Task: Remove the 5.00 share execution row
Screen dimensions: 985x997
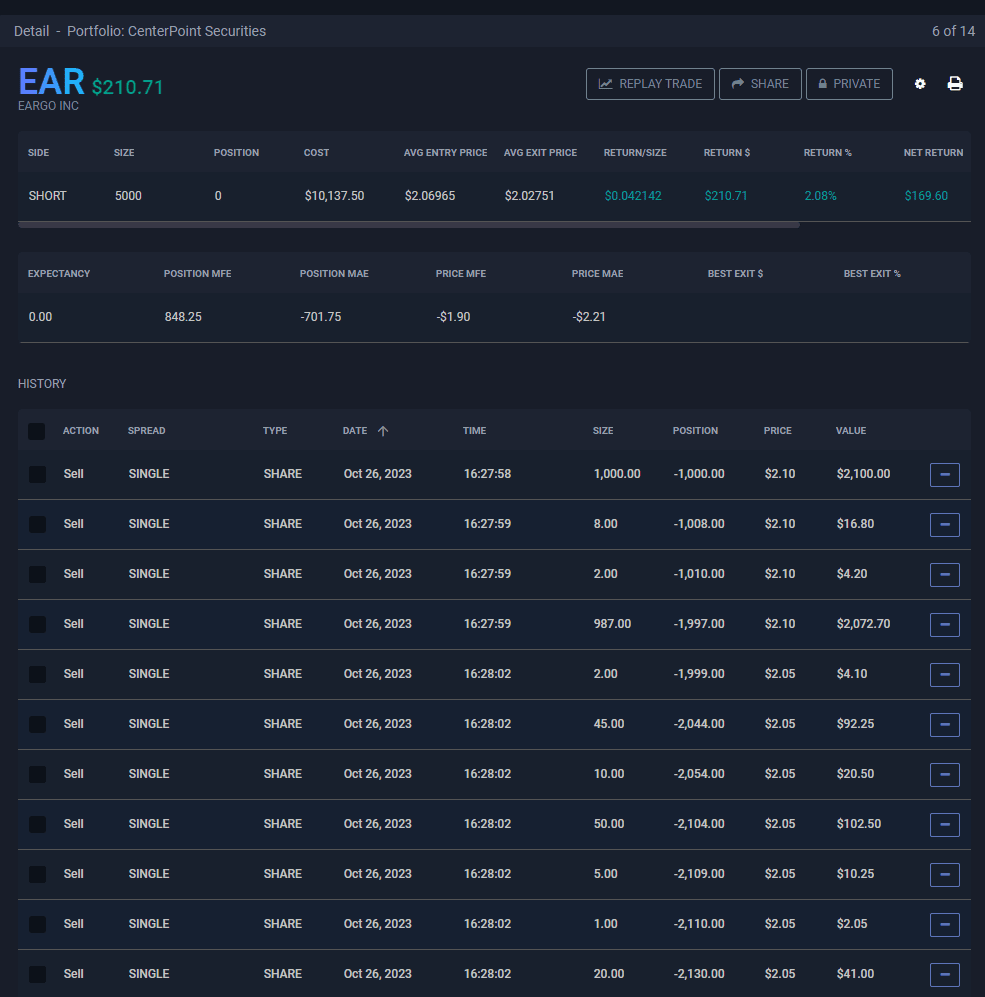Action: pos(944,874)
